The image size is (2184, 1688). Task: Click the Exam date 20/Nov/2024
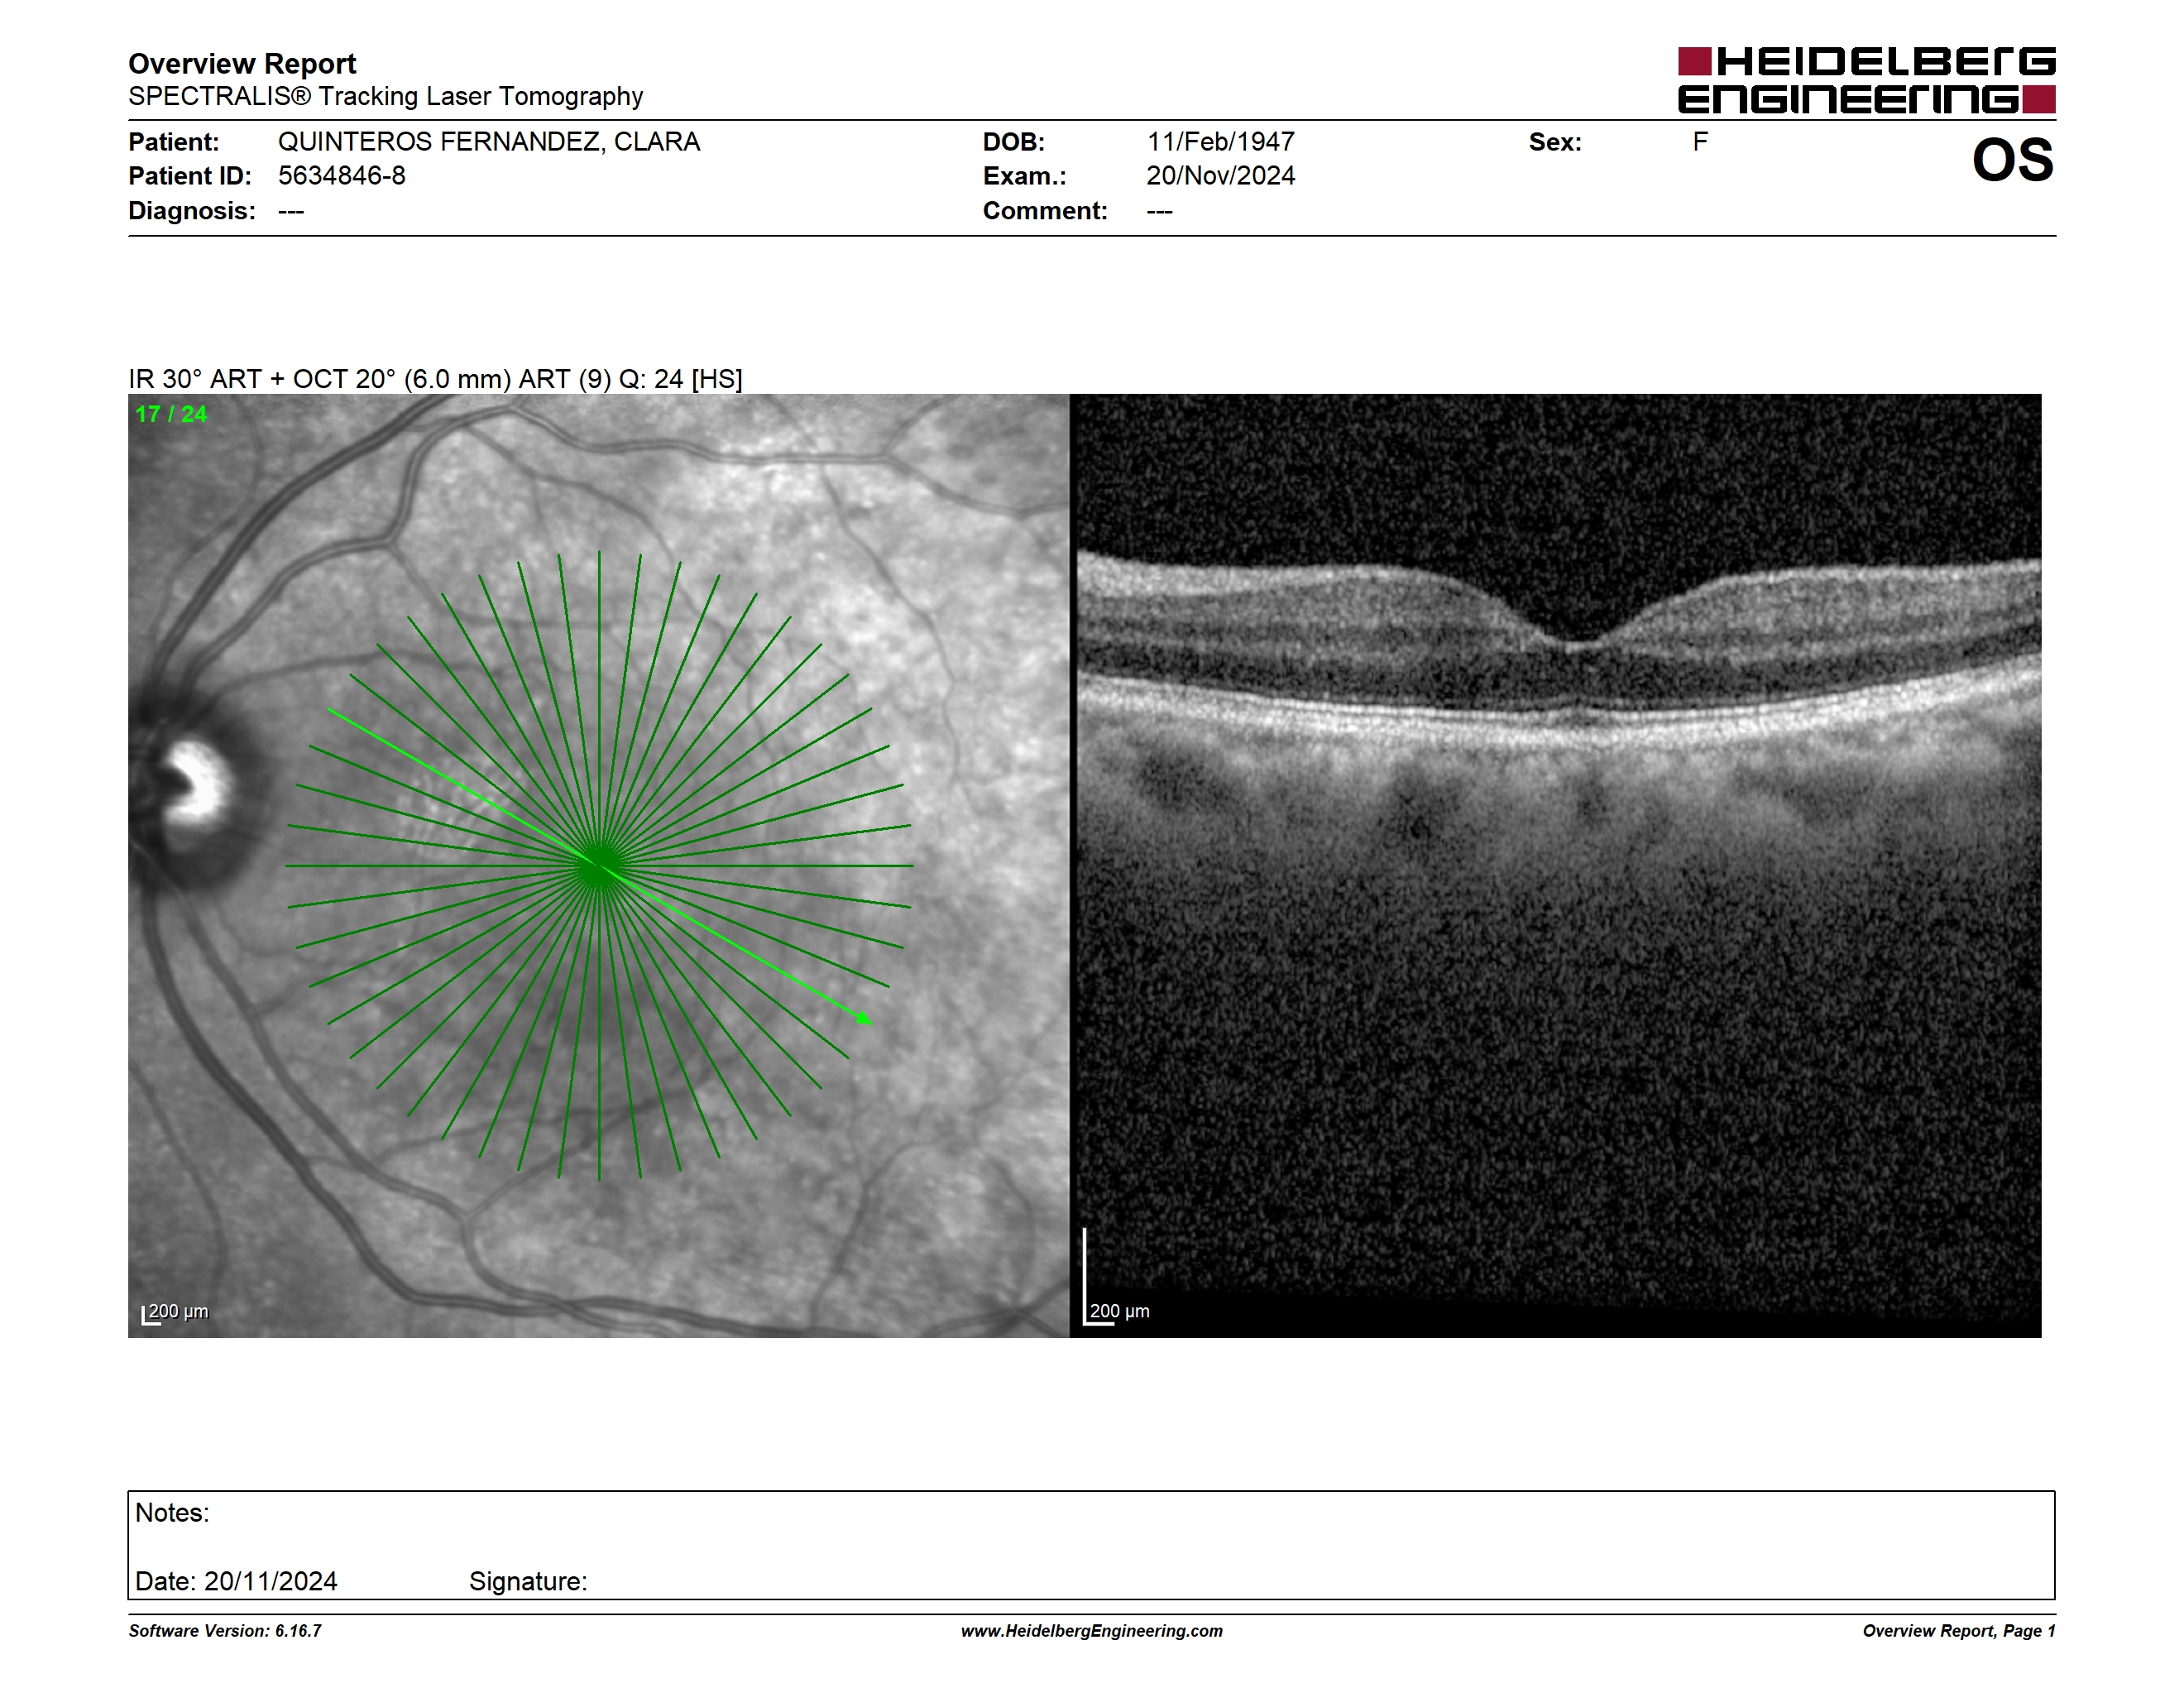[1220, 176]
